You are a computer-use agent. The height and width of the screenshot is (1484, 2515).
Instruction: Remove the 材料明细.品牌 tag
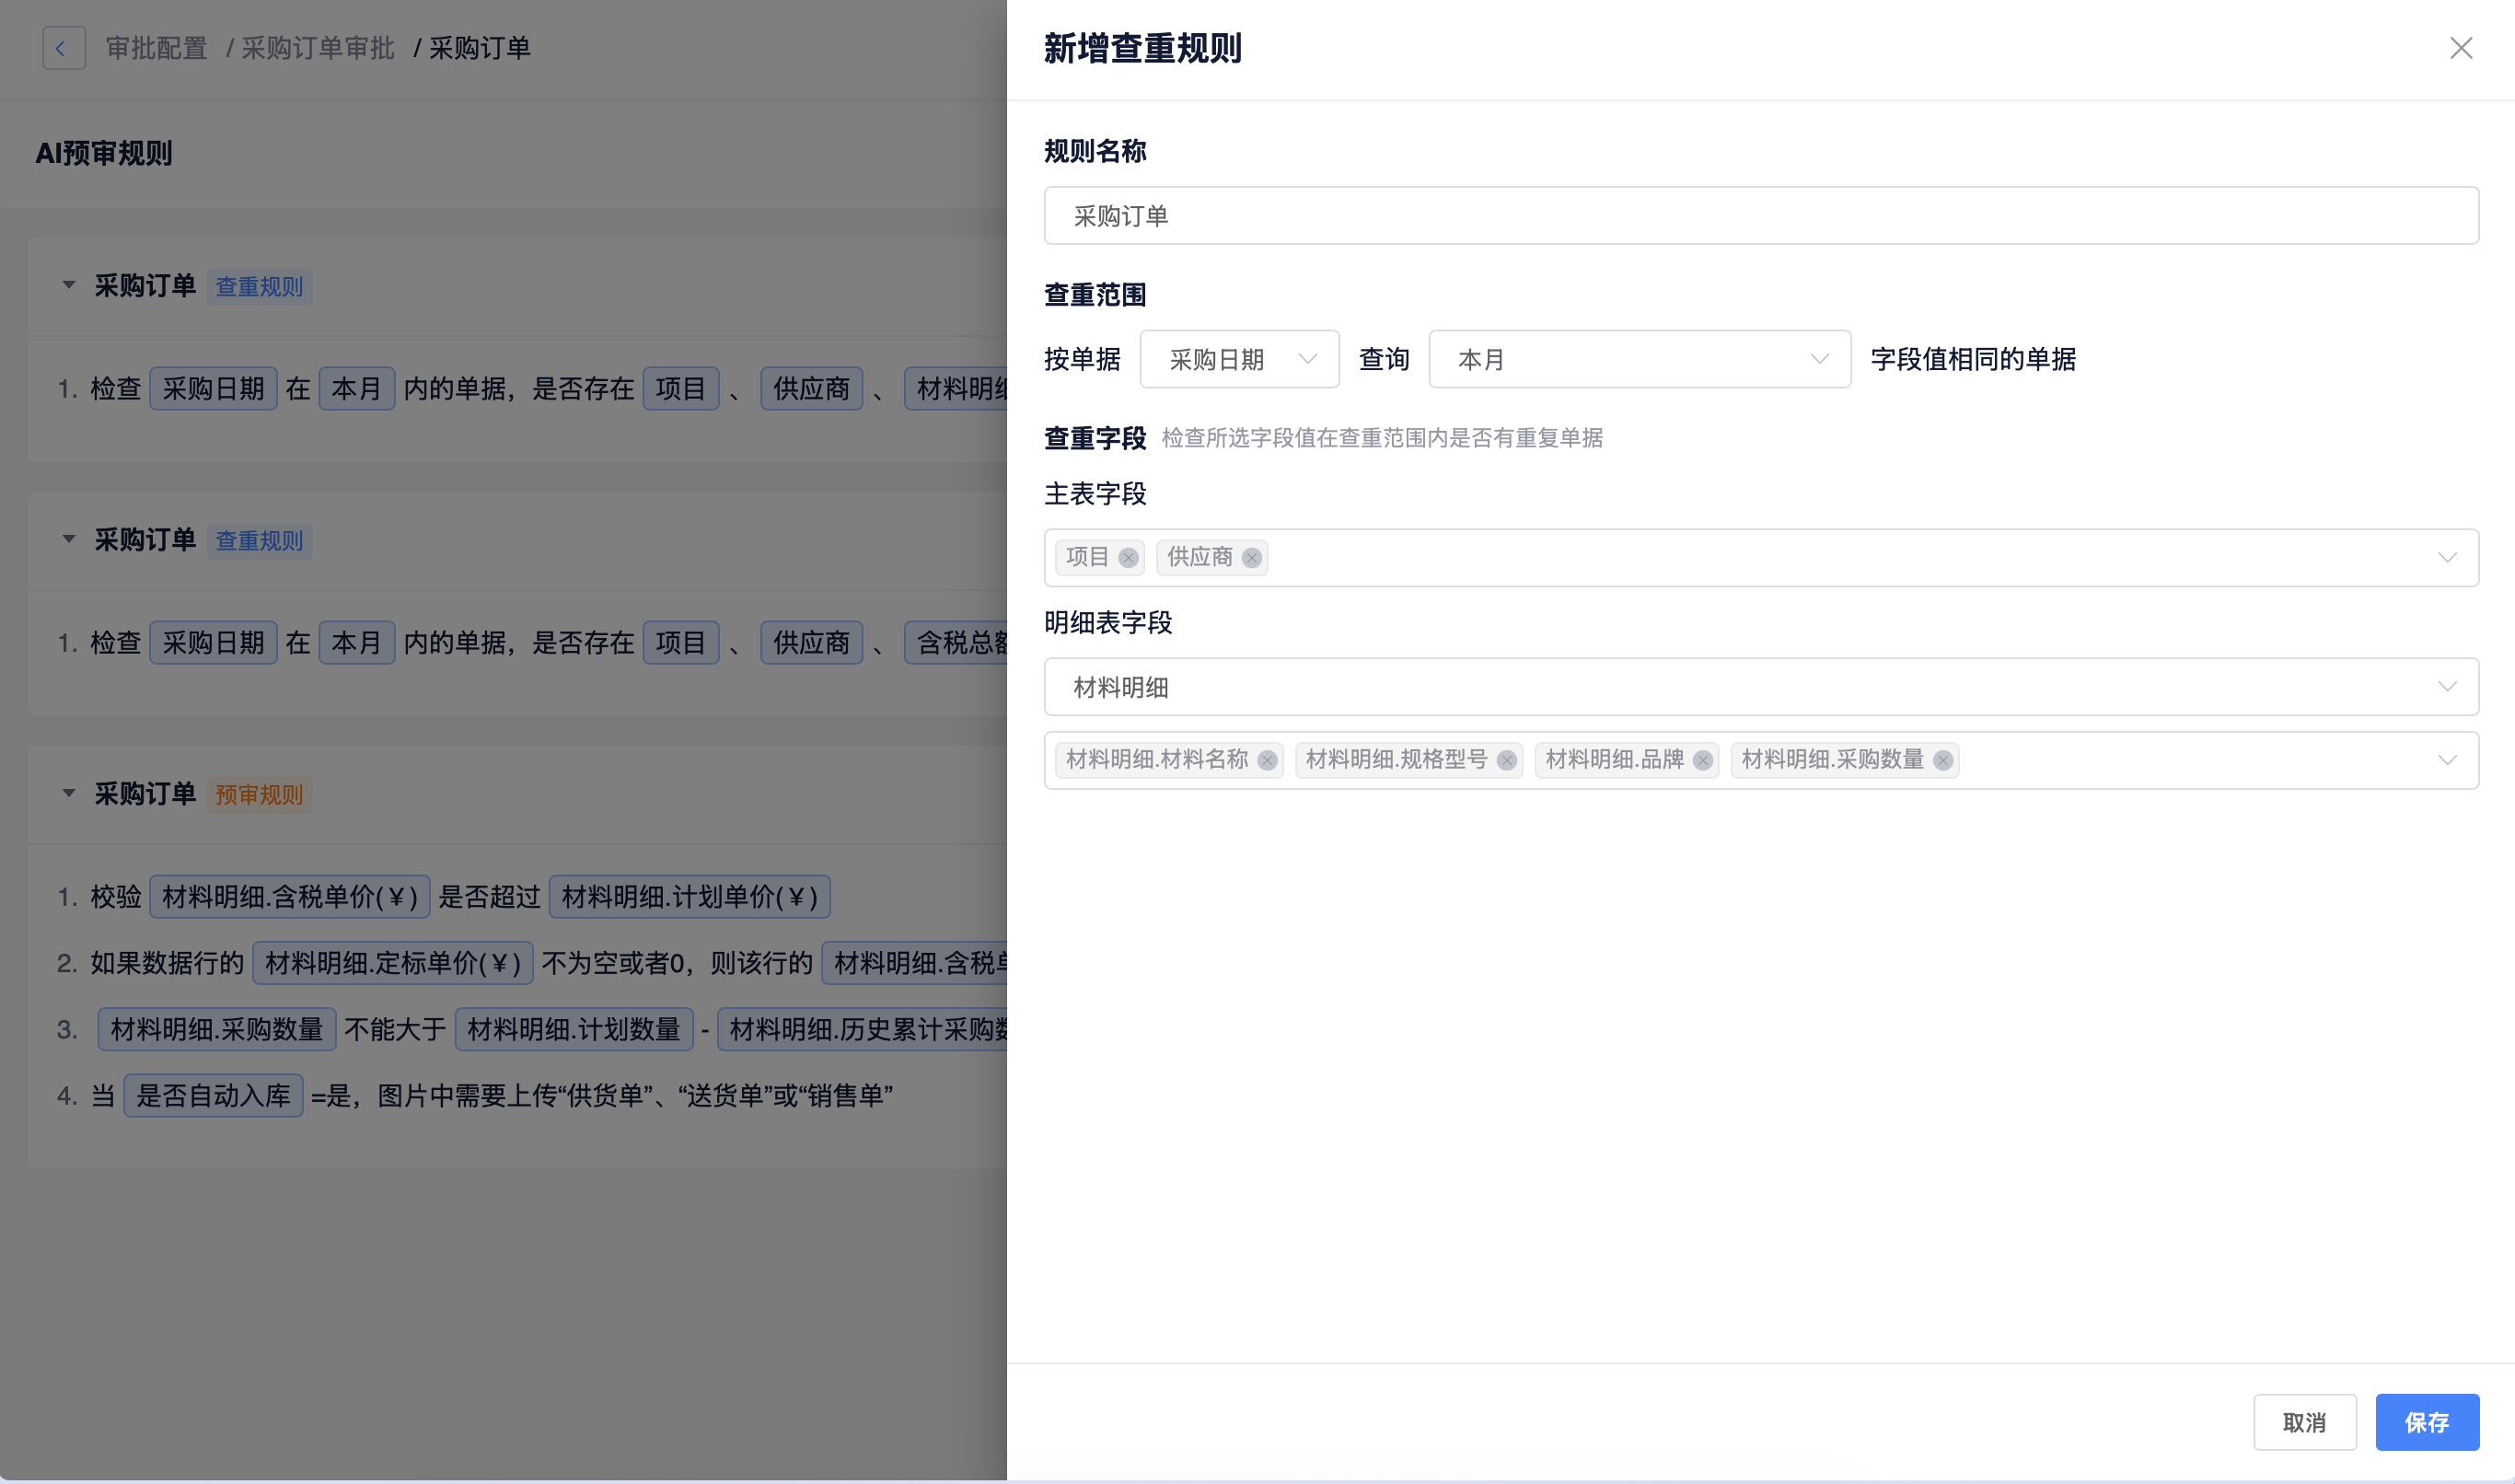point(1702,761)
